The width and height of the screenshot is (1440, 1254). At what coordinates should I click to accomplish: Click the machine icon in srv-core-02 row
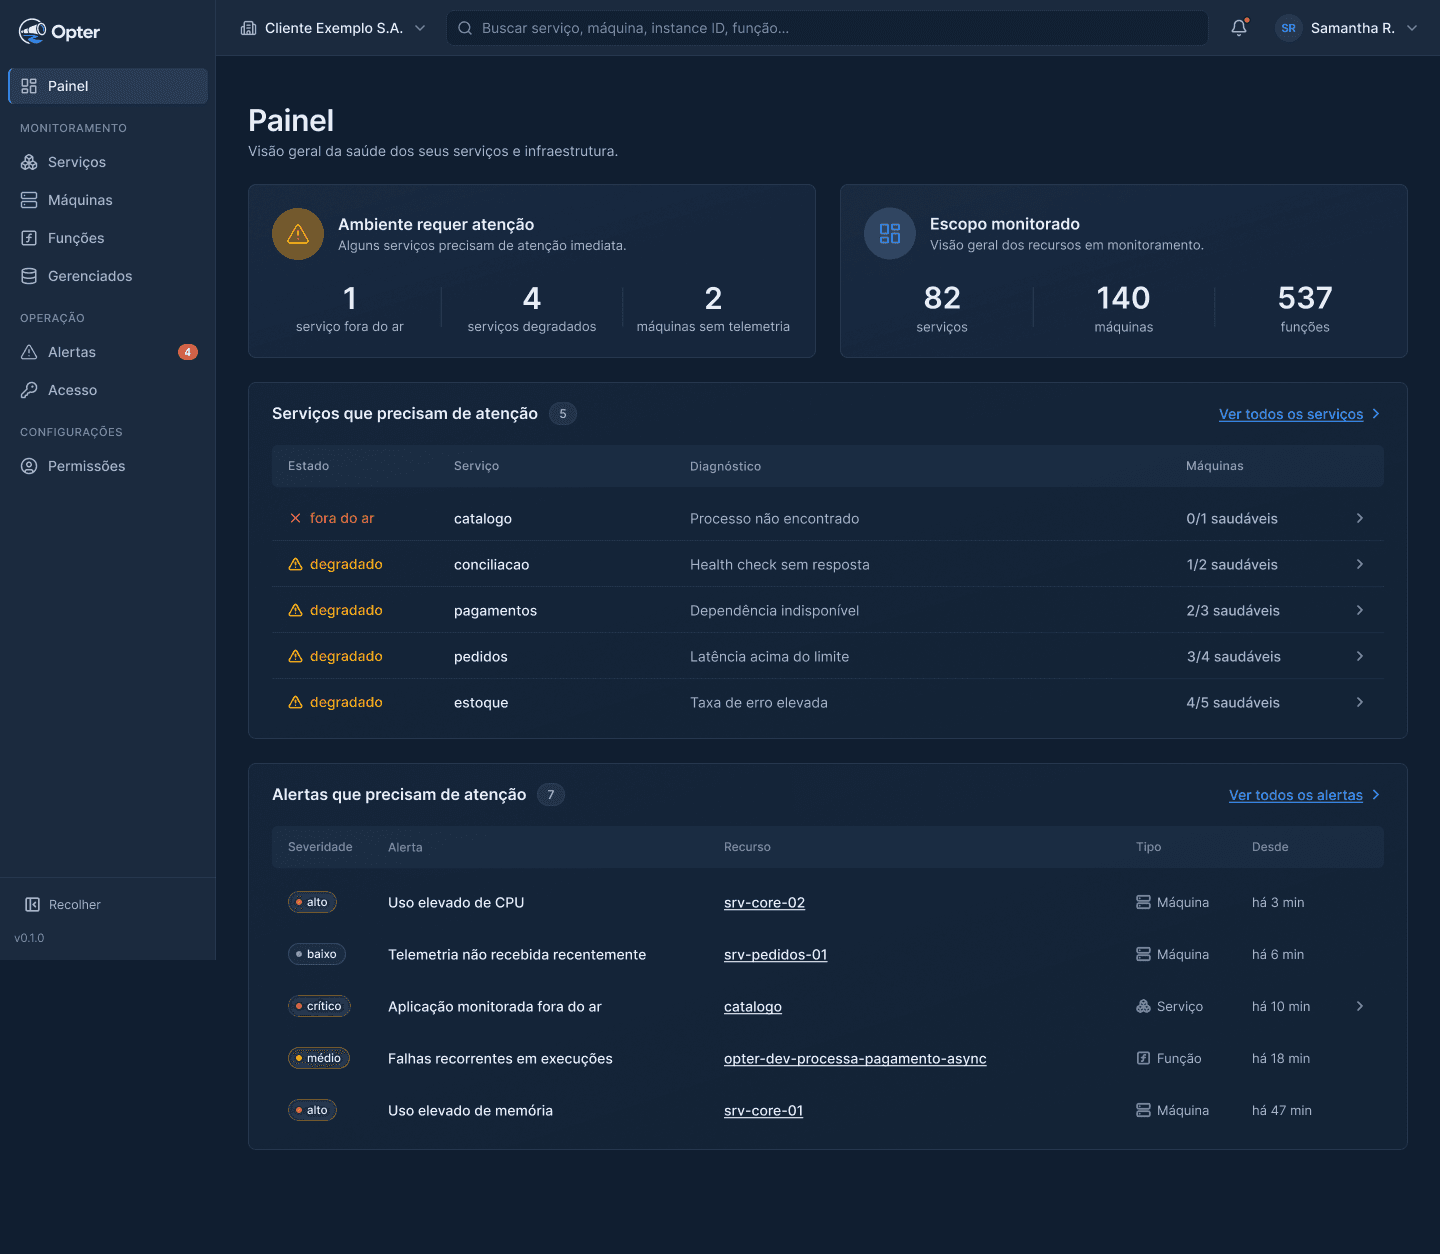point(1143,902)
